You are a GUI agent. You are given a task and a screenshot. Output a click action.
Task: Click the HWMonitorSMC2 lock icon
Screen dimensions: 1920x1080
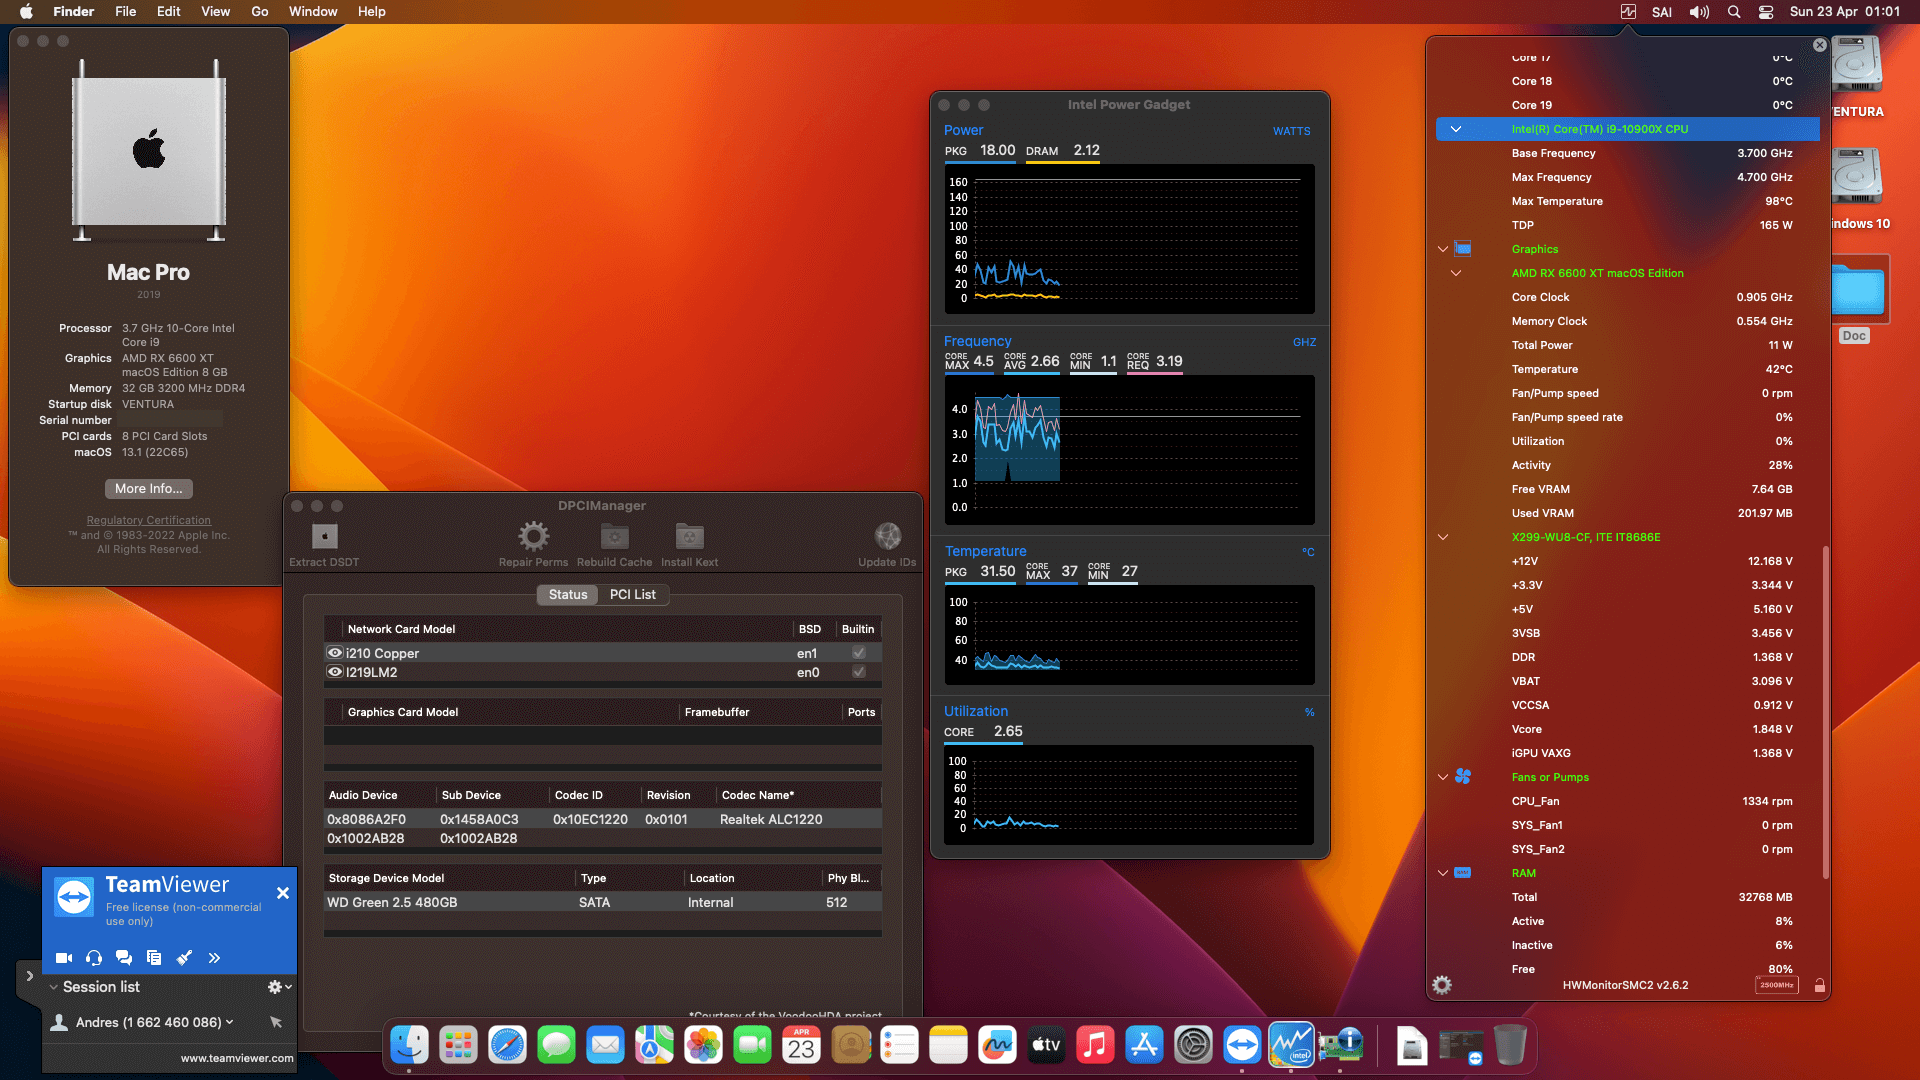coord(1820,986)
